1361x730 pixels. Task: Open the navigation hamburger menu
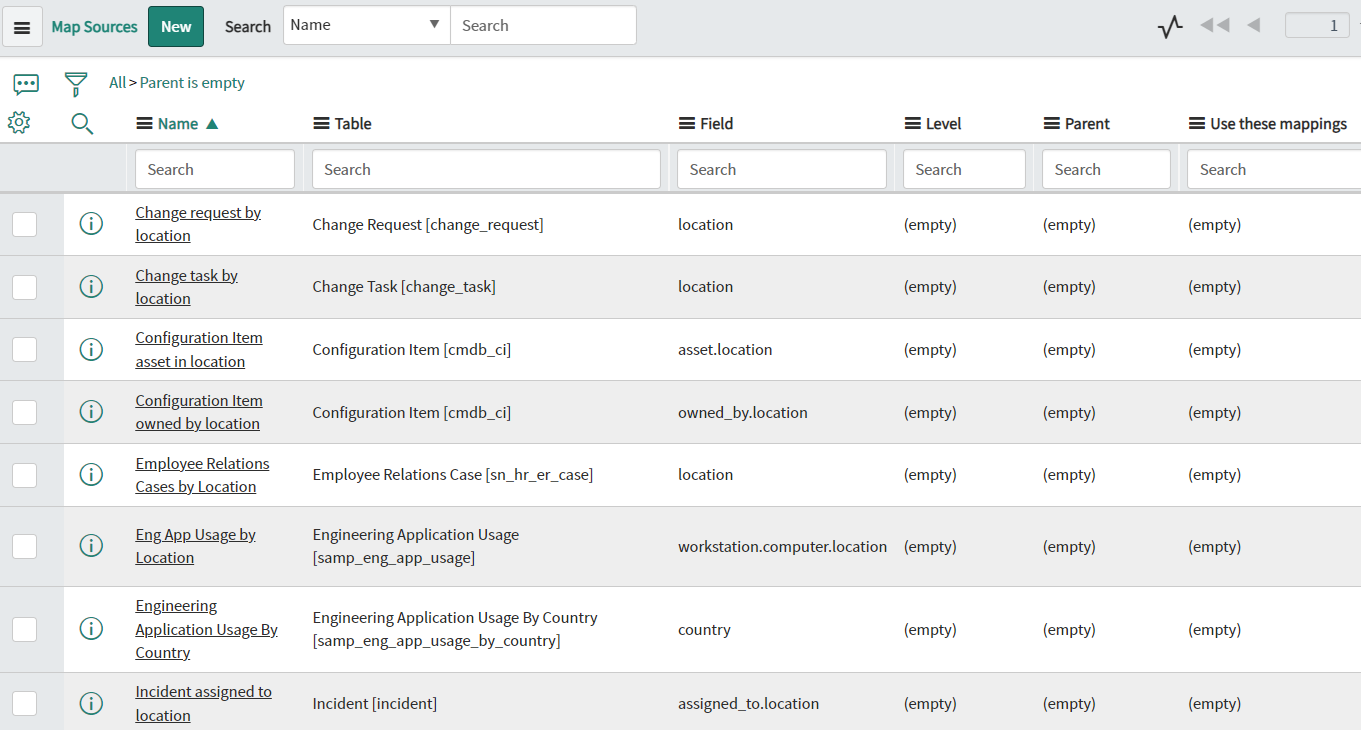[22, 25]
